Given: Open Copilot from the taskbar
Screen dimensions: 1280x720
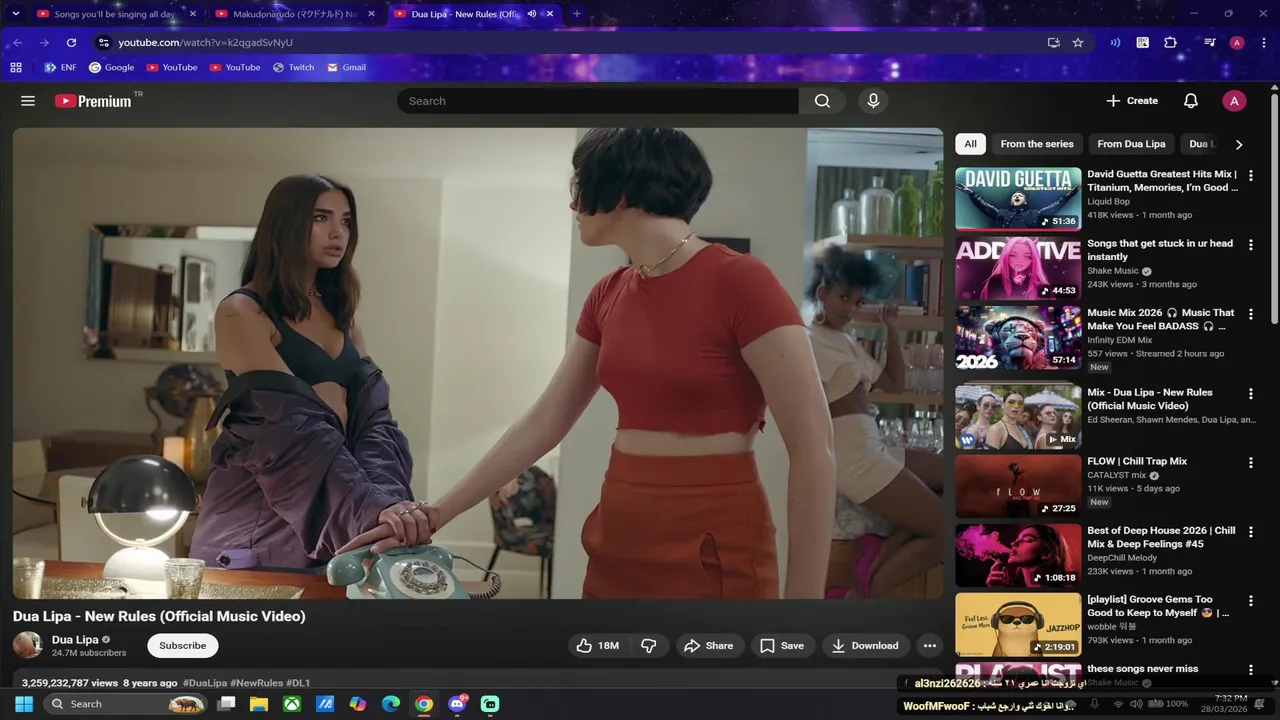Looking at the screenshot, I should pos(358,704).
